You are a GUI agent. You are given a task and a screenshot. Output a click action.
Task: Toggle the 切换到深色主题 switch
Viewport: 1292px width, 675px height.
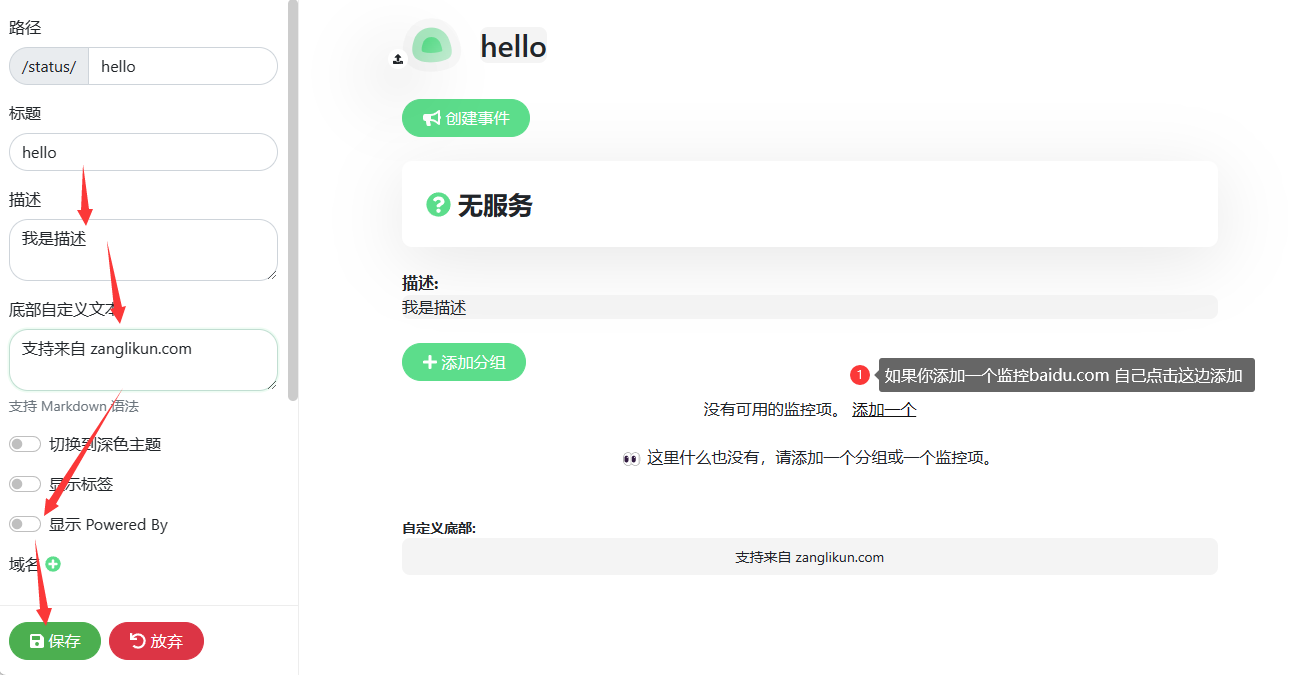(x=25, y=444)
